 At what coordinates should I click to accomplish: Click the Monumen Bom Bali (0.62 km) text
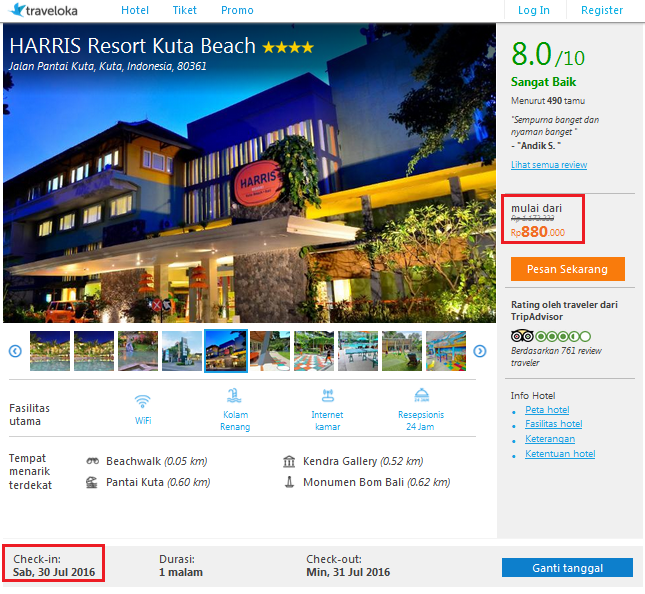coord(377,482)
